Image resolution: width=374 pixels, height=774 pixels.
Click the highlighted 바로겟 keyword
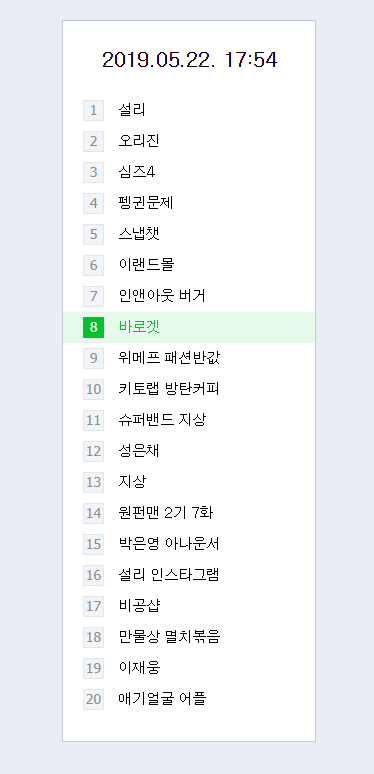139,327
